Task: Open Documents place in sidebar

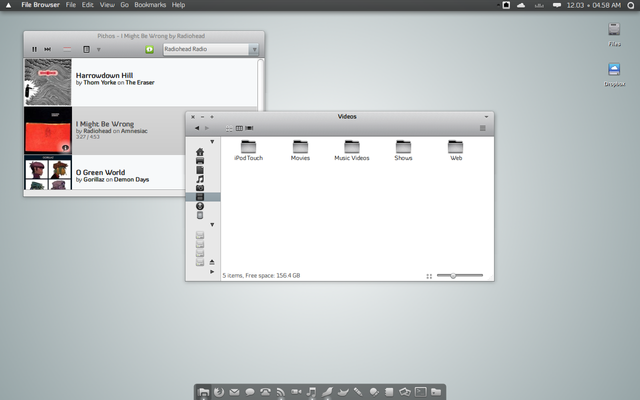Action: point(200,170)
